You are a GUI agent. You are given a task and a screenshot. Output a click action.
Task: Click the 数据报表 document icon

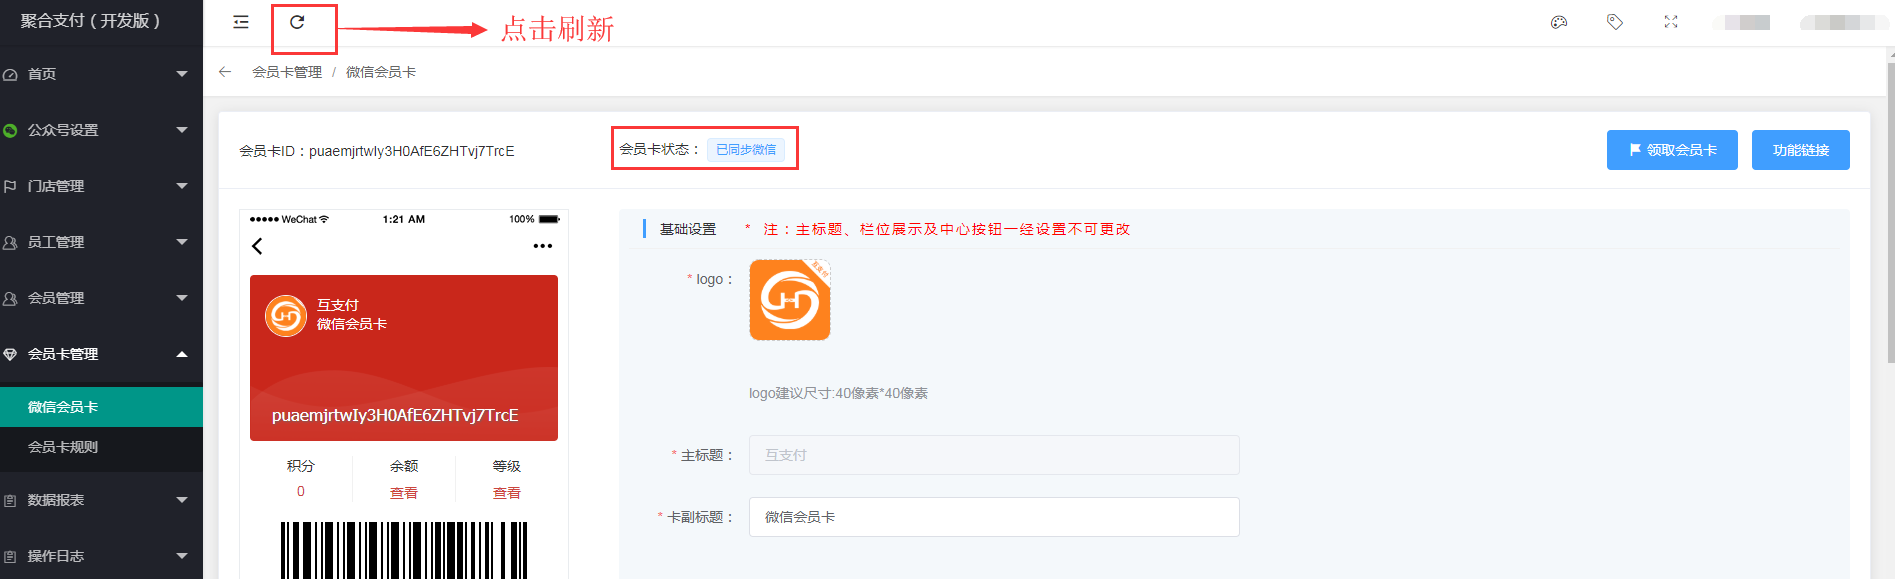point(10,500)
